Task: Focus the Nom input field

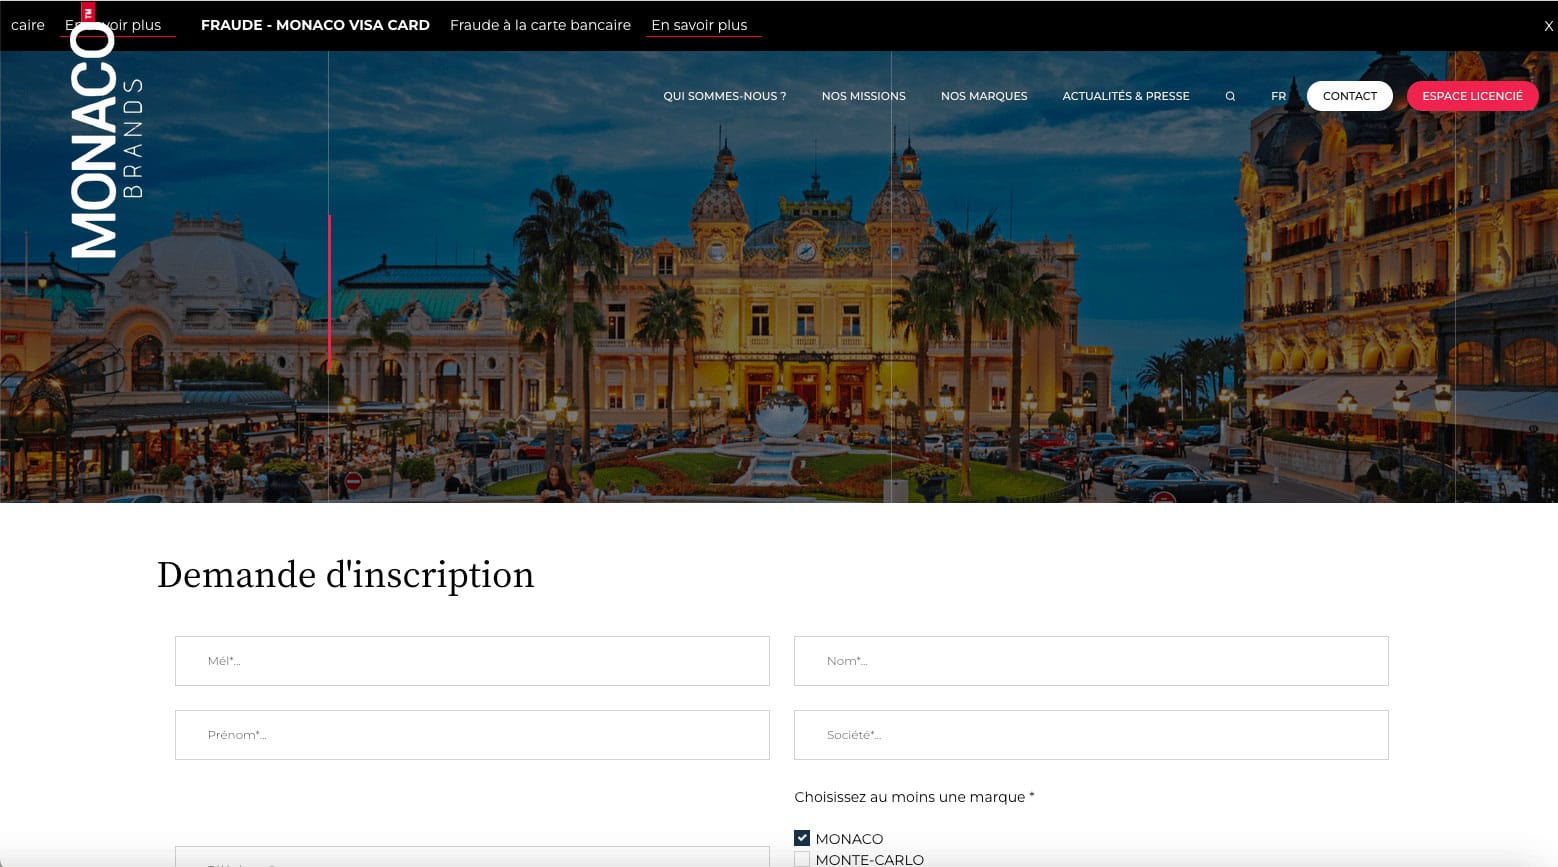Action: tap(1091, 661)
